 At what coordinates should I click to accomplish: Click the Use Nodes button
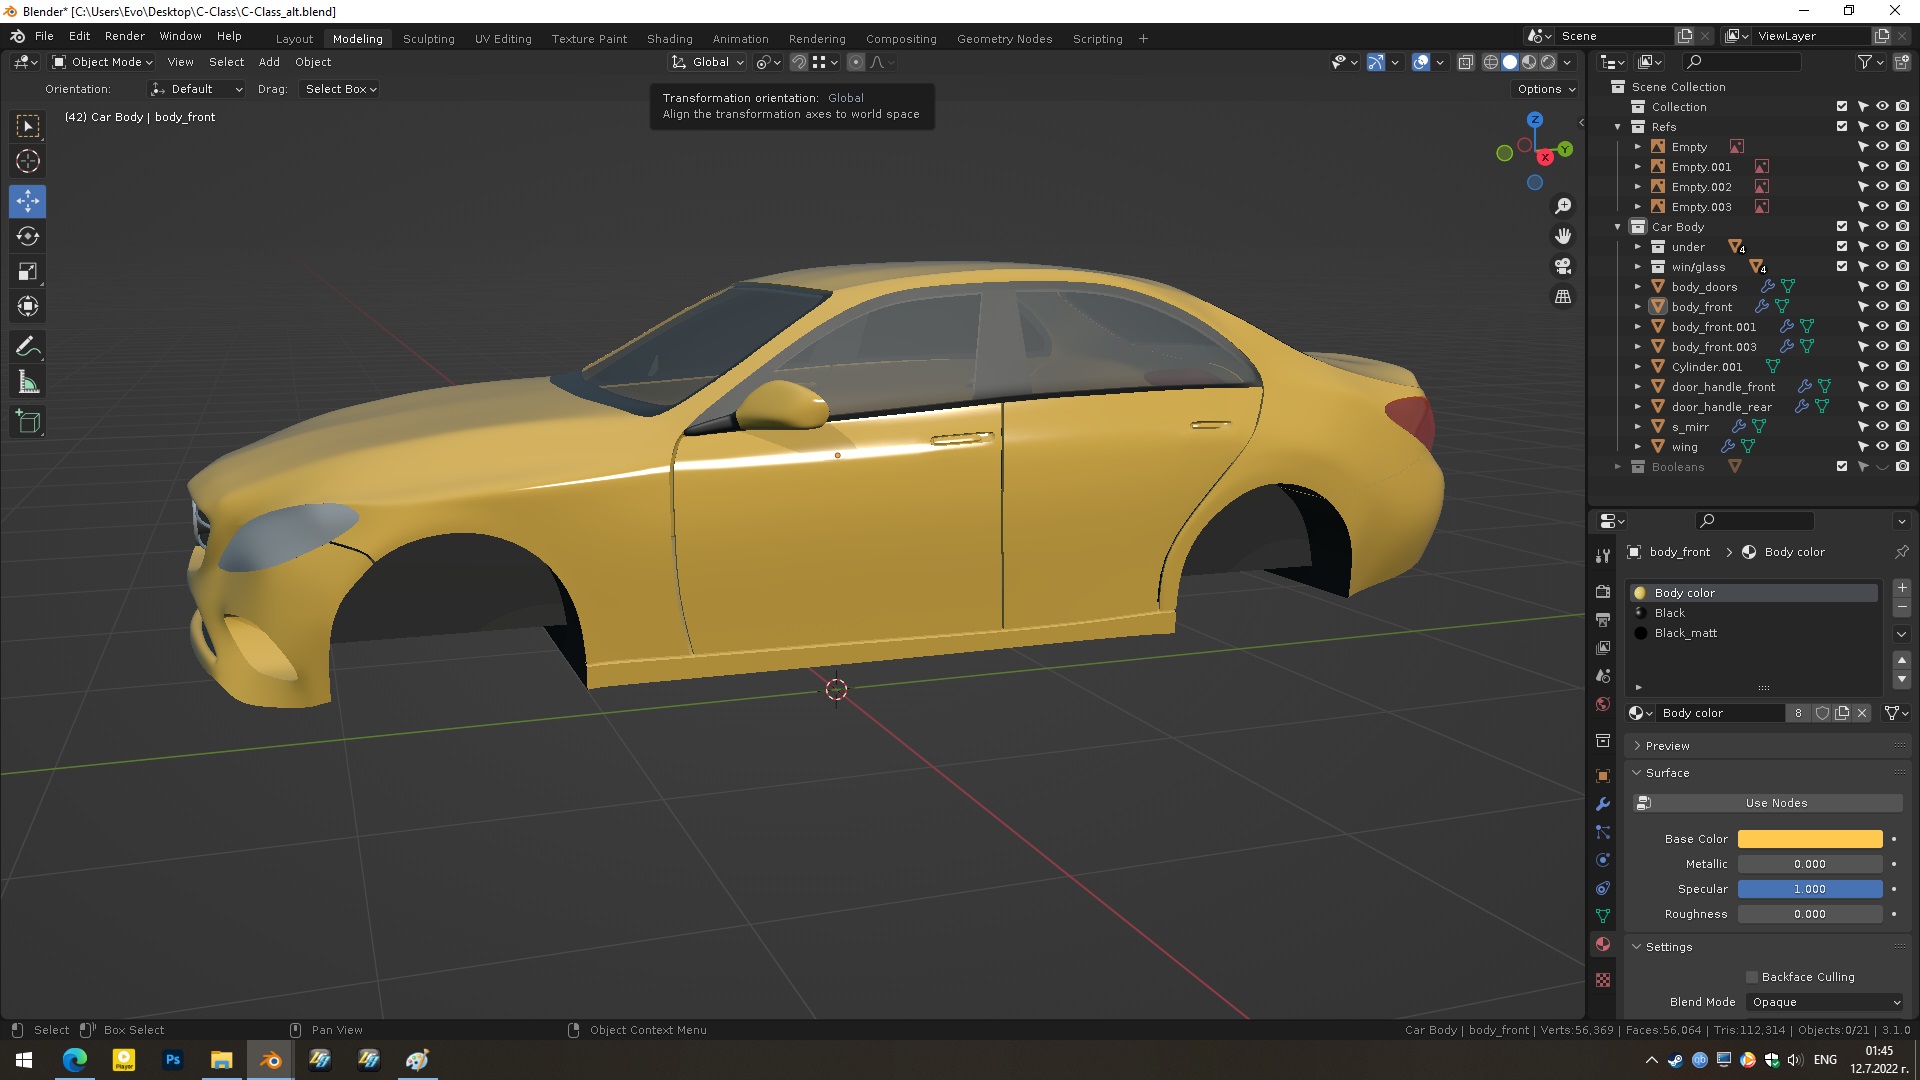coord(1776,803)
